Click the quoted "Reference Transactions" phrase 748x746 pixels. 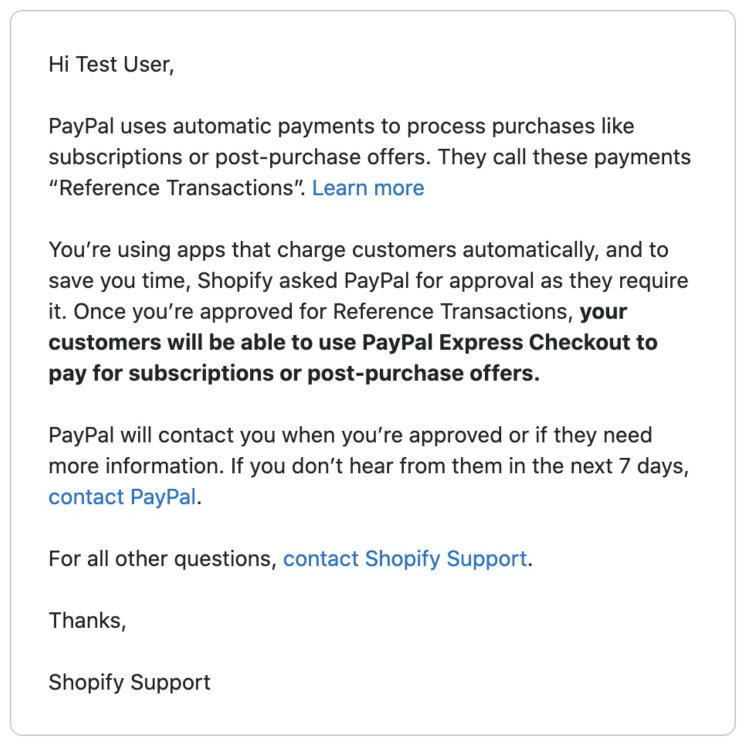(177, 188)
